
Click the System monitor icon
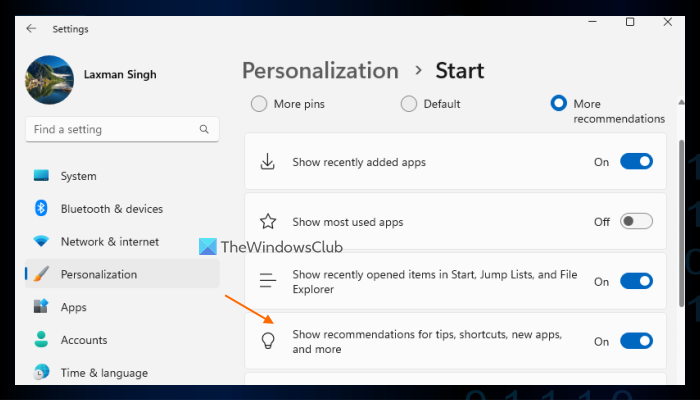coord(41,176)
